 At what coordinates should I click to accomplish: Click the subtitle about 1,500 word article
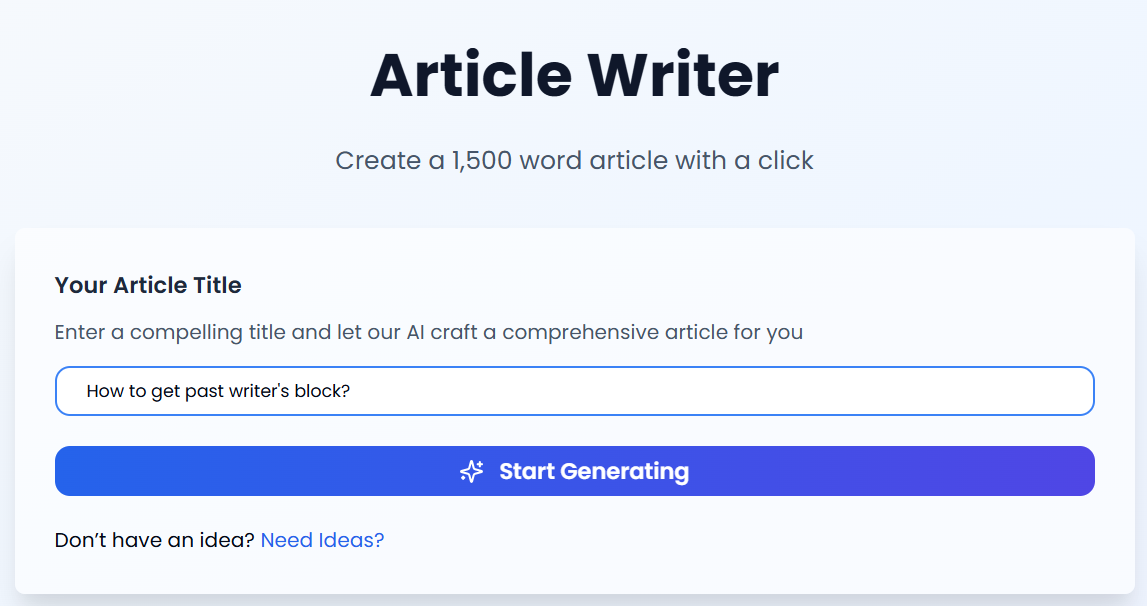click(x=574, y=160)
